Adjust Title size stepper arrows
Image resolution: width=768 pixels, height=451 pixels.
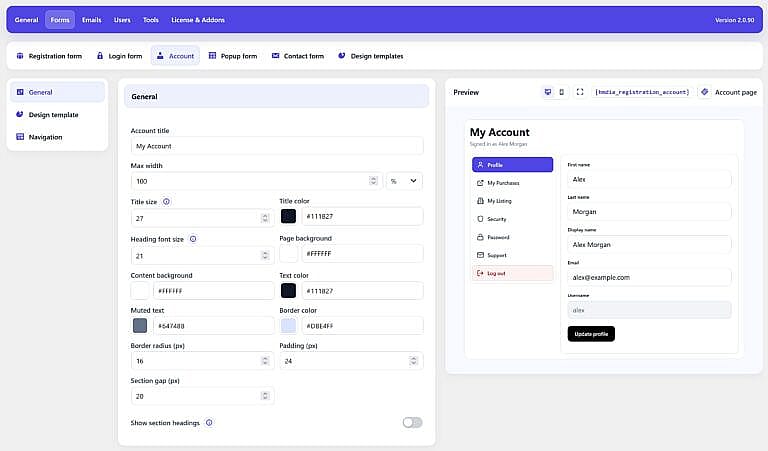coord(265,218)
